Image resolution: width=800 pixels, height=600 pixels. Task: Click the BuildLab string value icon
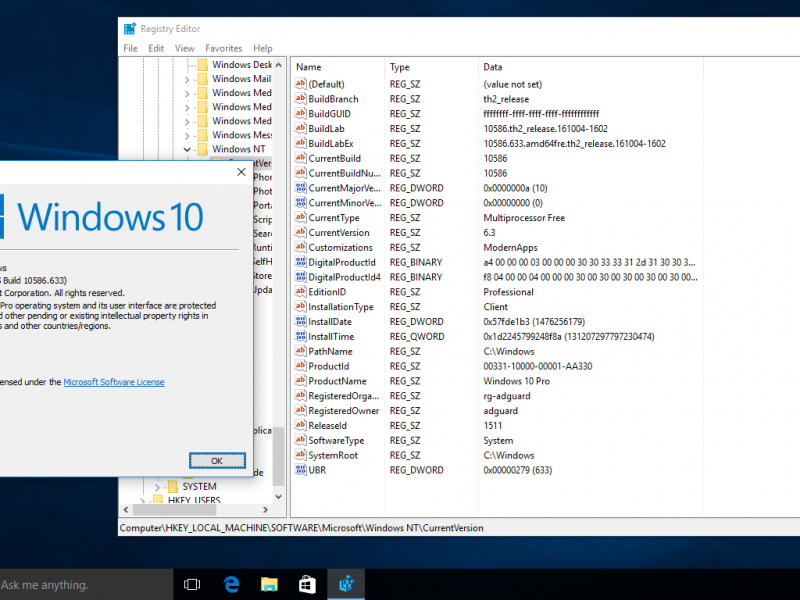point(301,128)
